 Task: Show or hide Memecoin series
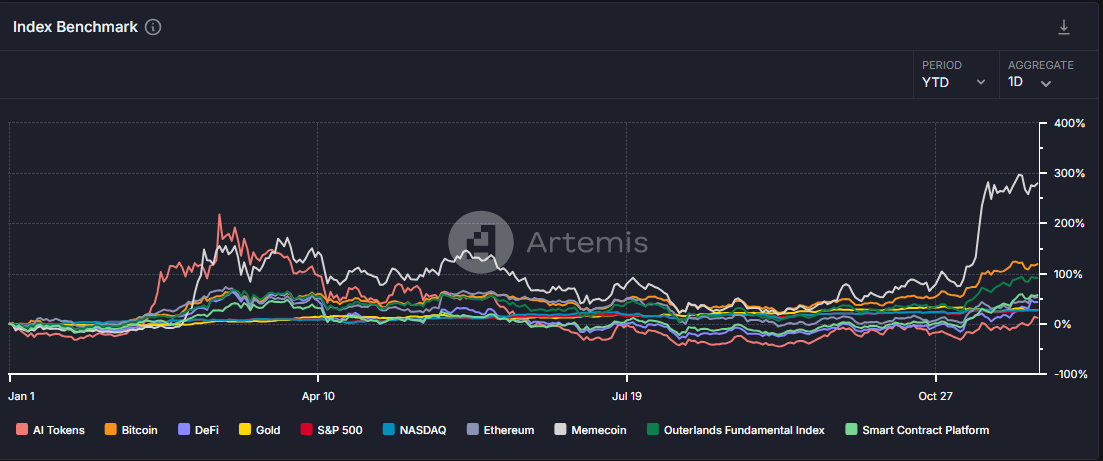(590, 430)
